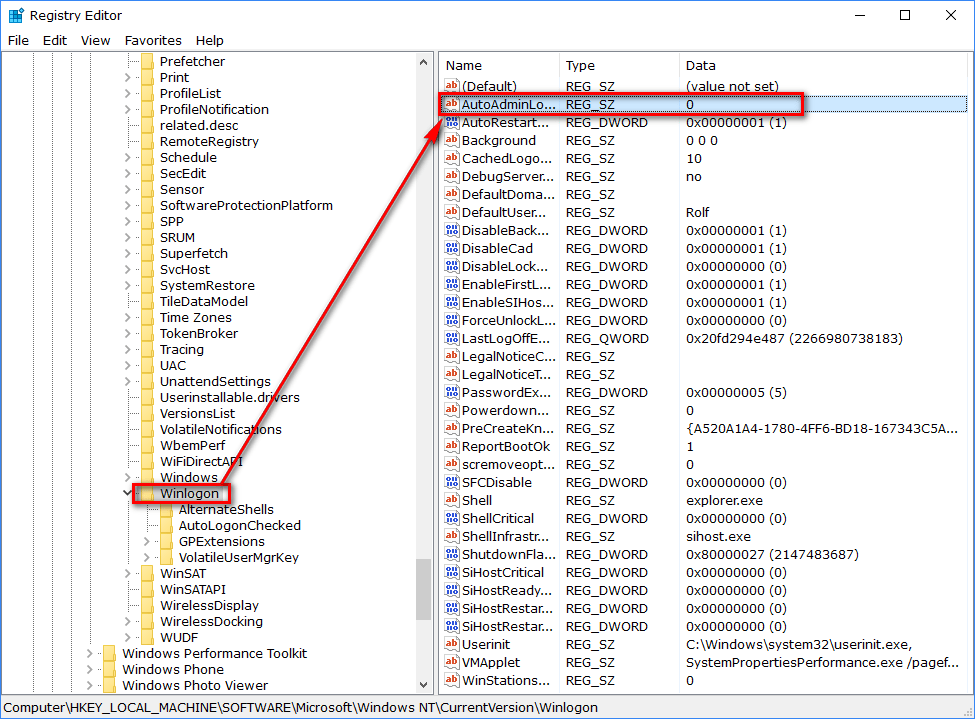This screenshot has height=719, width=975.
Task: Click the folder icon of WUDF key
Action: 147,638
